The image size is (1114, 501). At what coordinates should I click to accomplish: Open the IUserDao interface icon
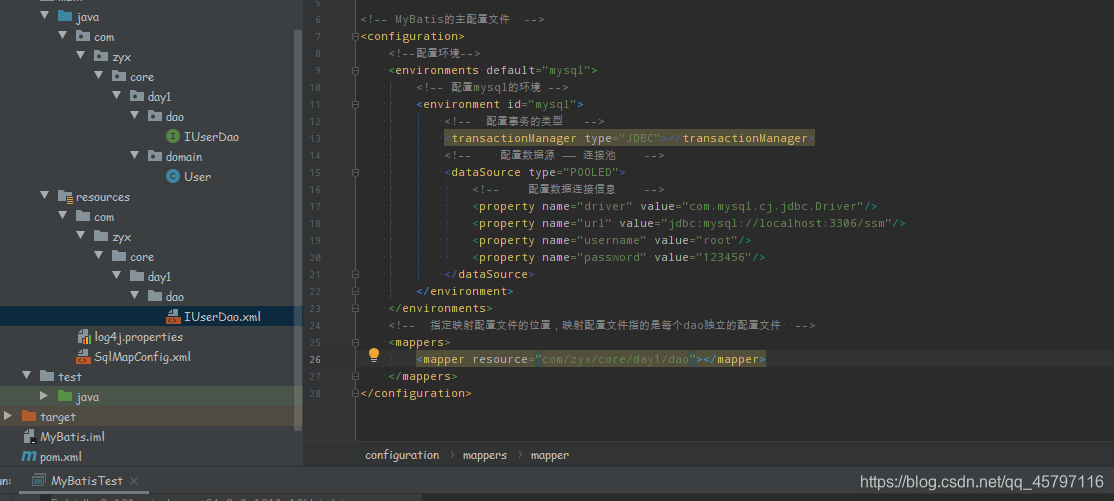(172, 136)
